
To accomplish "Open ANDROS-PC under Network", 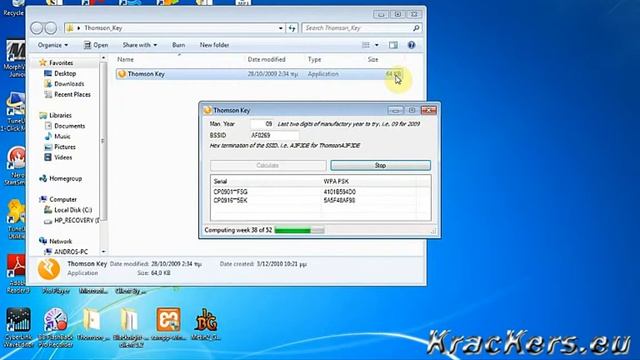I will 71,252.
